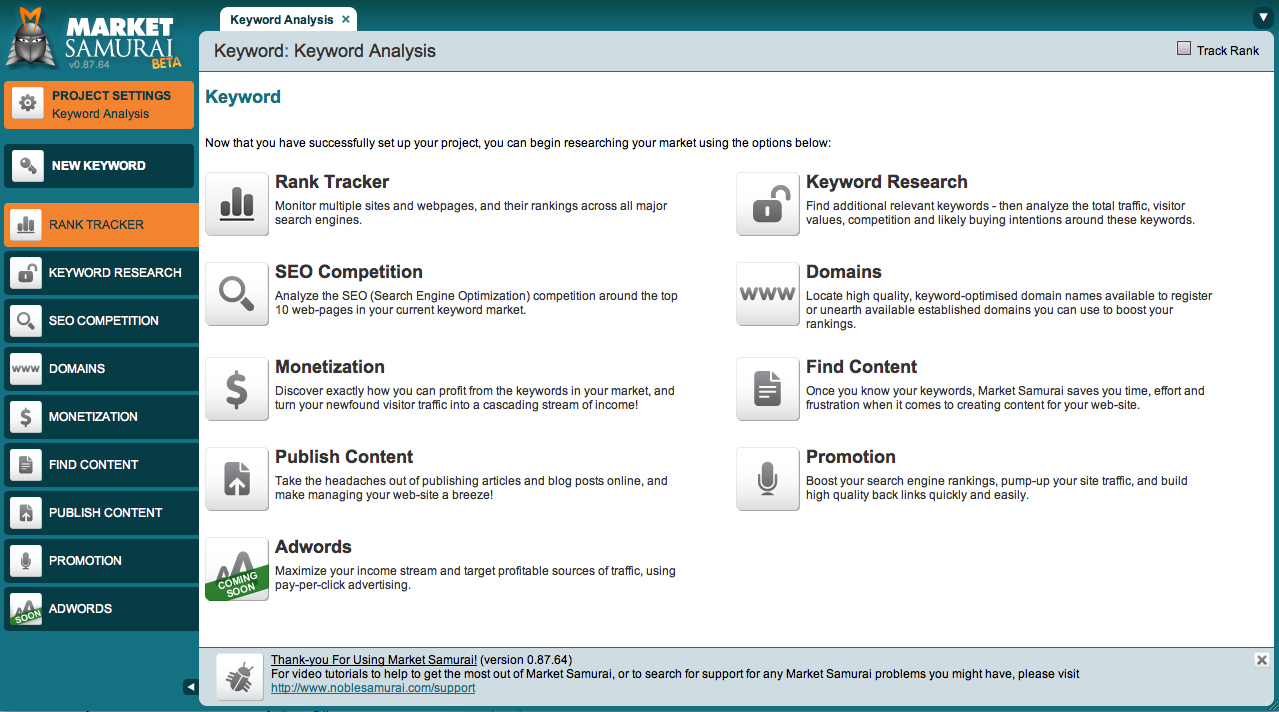Screen dimensions: 1279x712
Task: Enable the Track Rank checkbox
Action: [x=1184, y=49]
